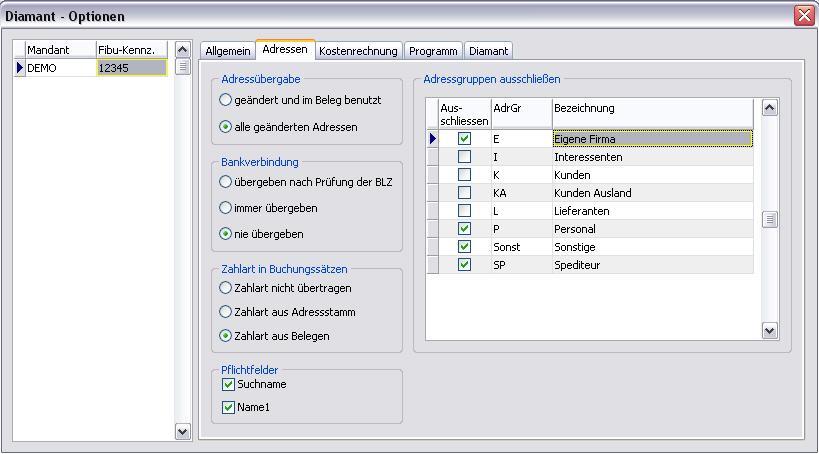Choose 'immer übergeben' bank option
Screen dimensions: 819x454
[225, 208]
